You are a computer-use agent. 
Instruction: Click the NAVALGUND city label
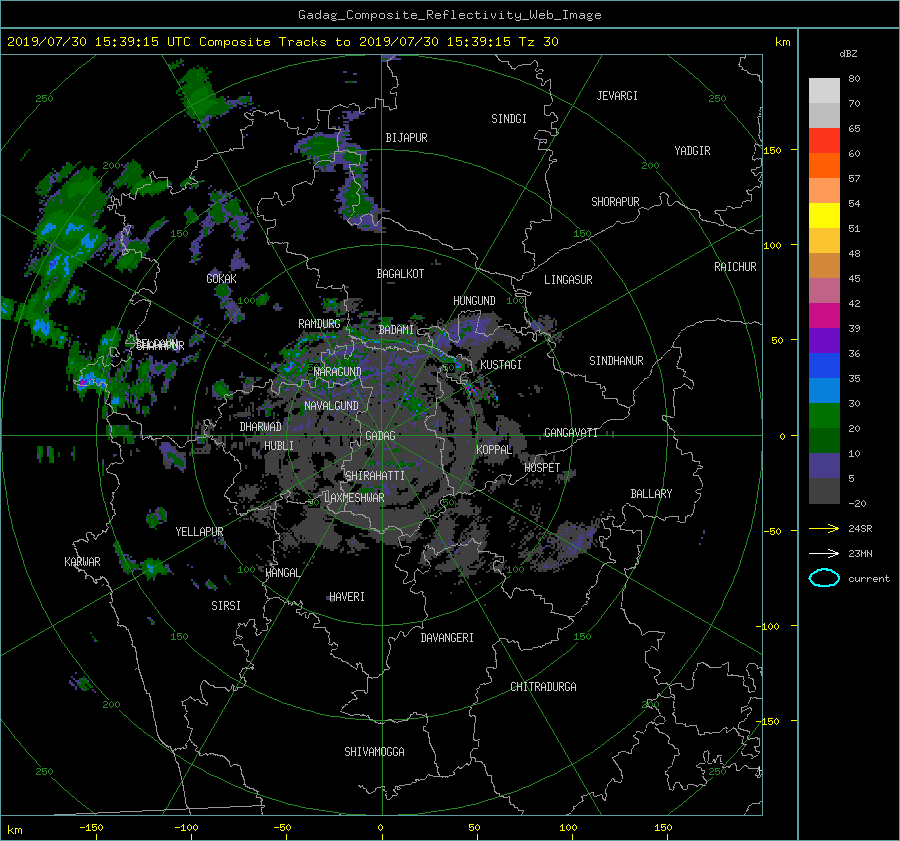click(331, 405)
